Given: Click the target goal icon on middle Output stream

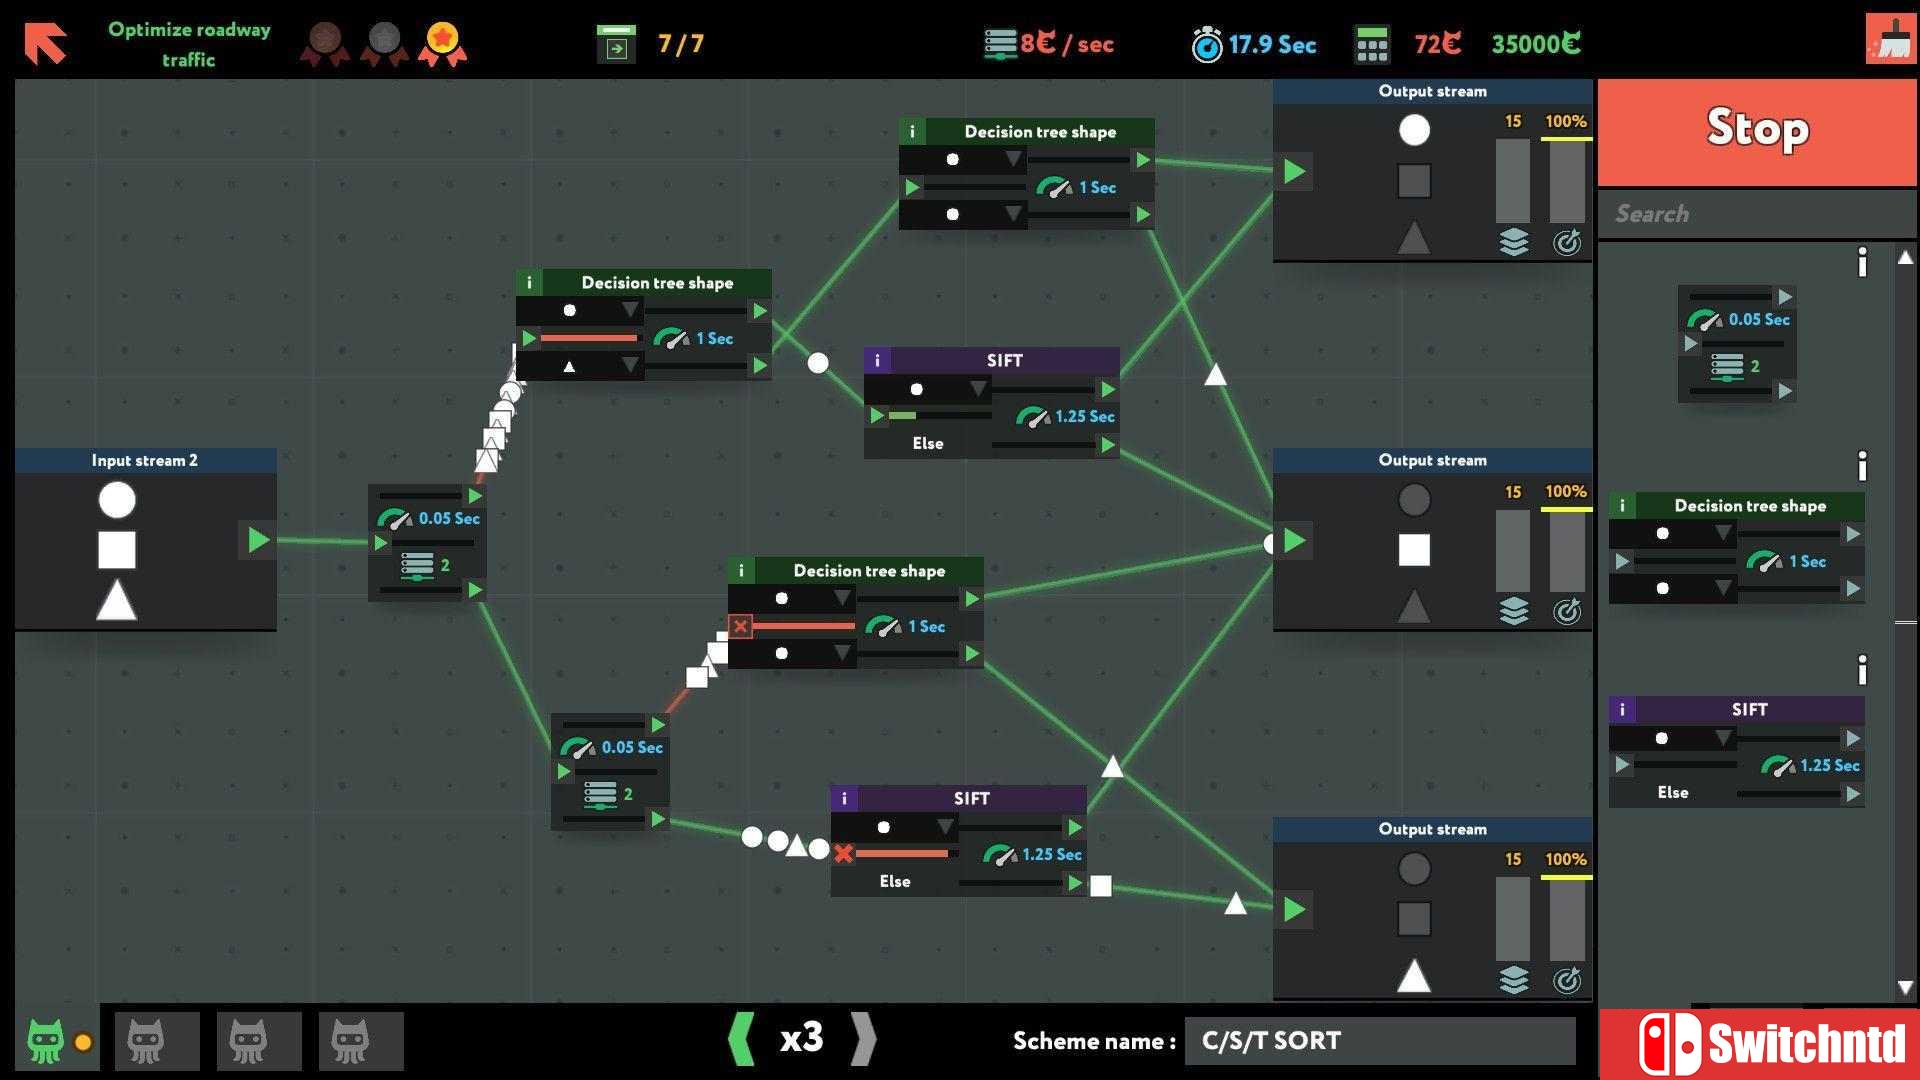Looking at the screenshot, I should click(x=1567, y=612).
